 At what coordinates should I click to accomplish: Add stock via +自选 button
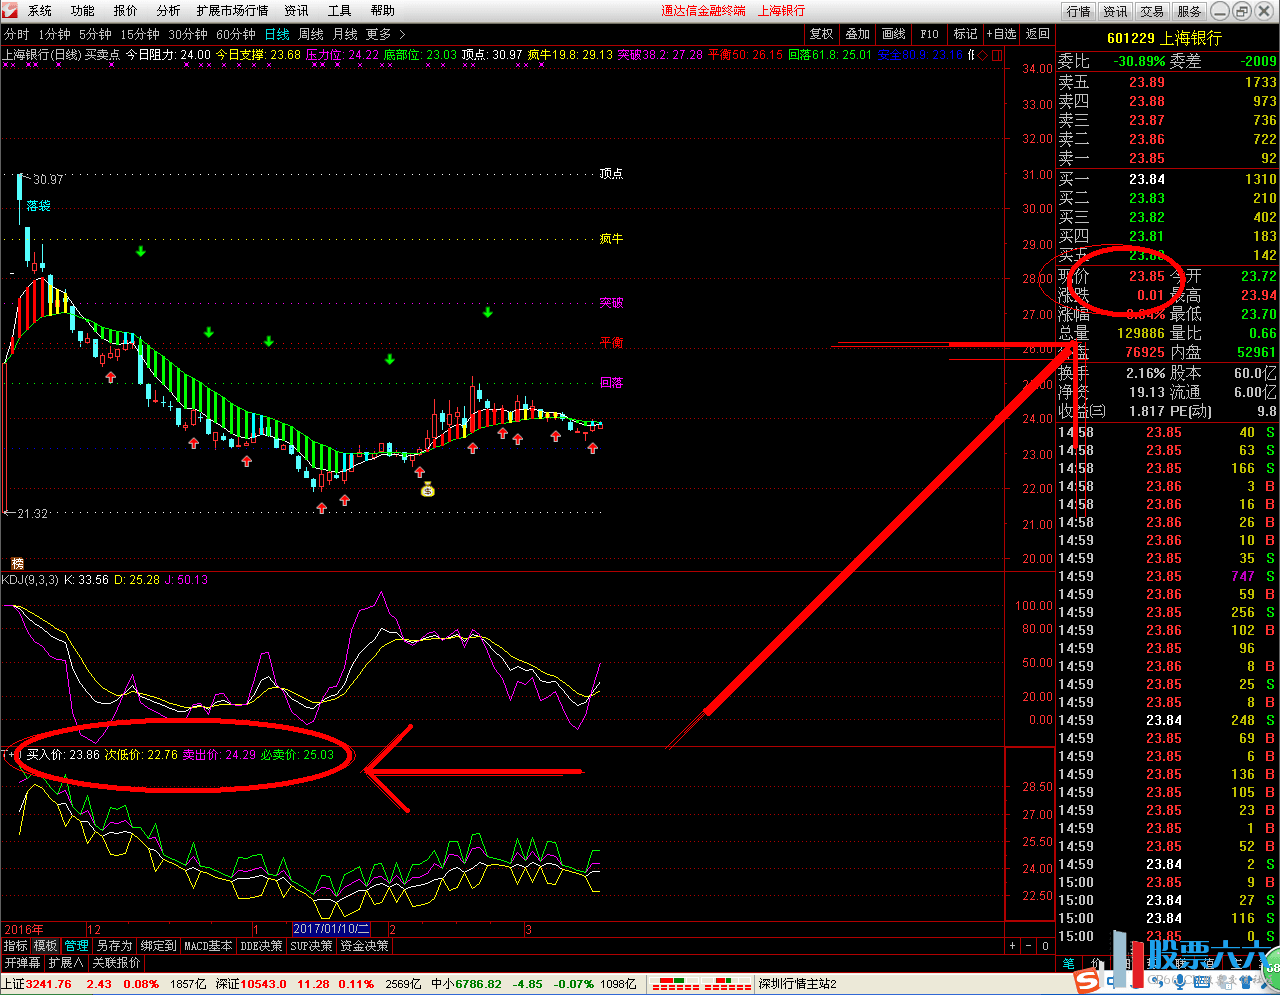pyautogui.click(x=1002, y=34)
